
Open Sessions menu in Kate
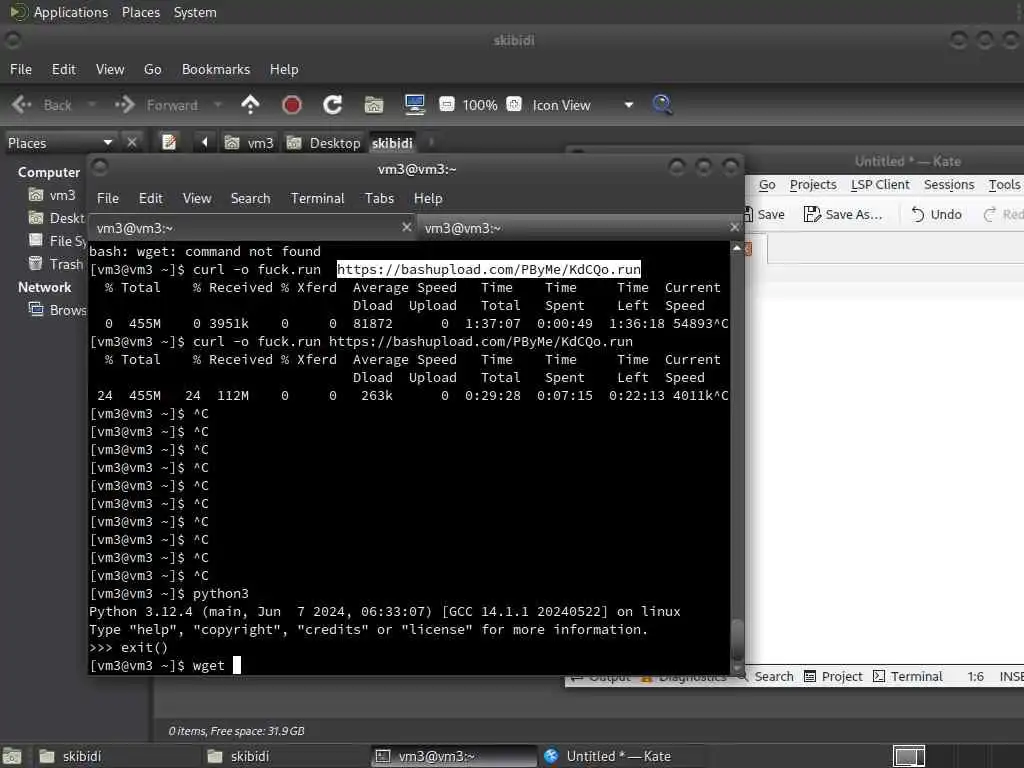(x=949, y=185)
